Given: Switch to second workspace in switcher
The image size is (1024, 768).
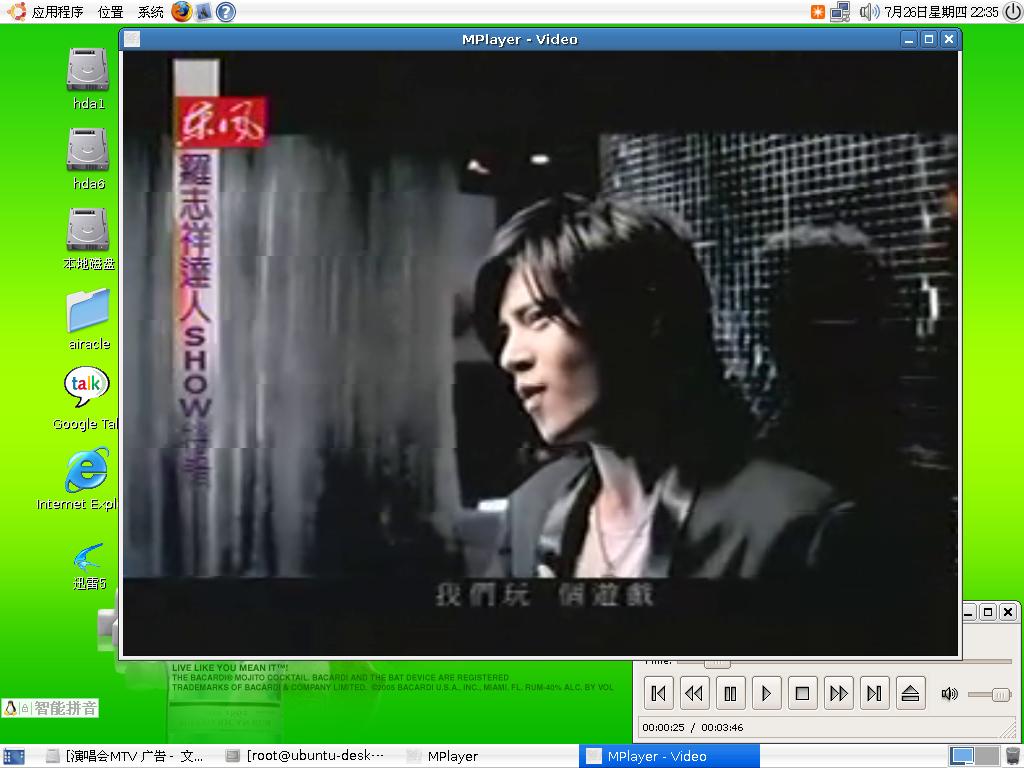Looking at the screenshot, I should [x=987, y=756].
